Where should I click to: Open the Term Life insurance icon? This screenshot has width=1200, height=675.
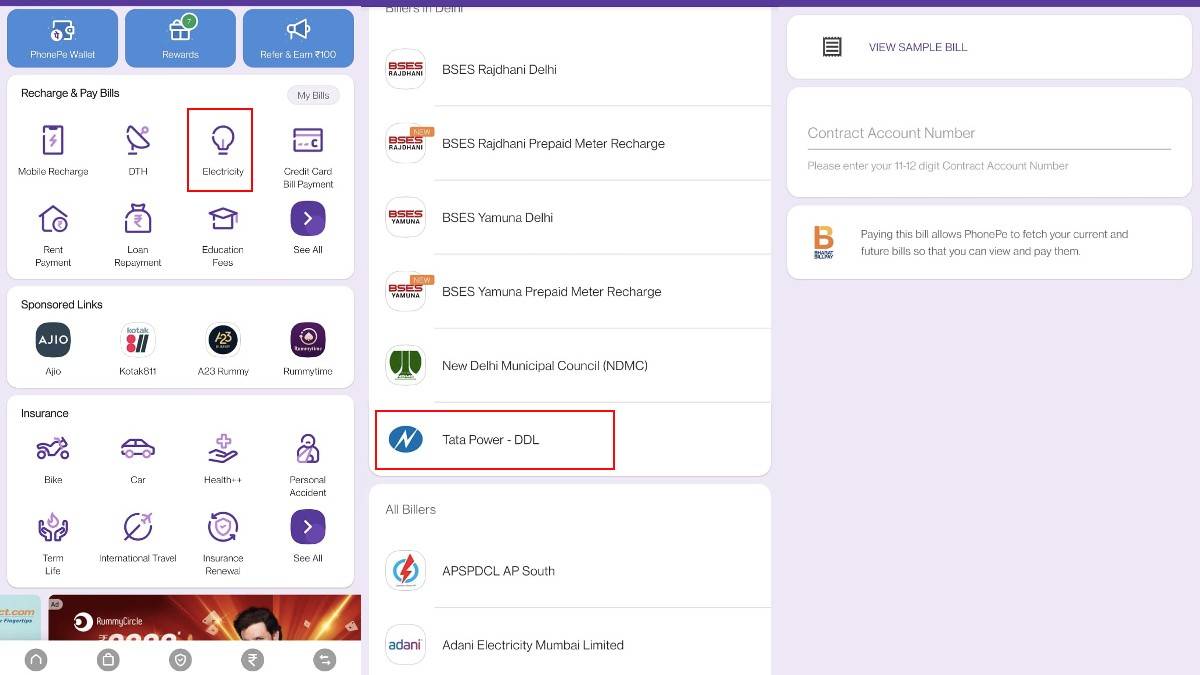tap(52, 526)
